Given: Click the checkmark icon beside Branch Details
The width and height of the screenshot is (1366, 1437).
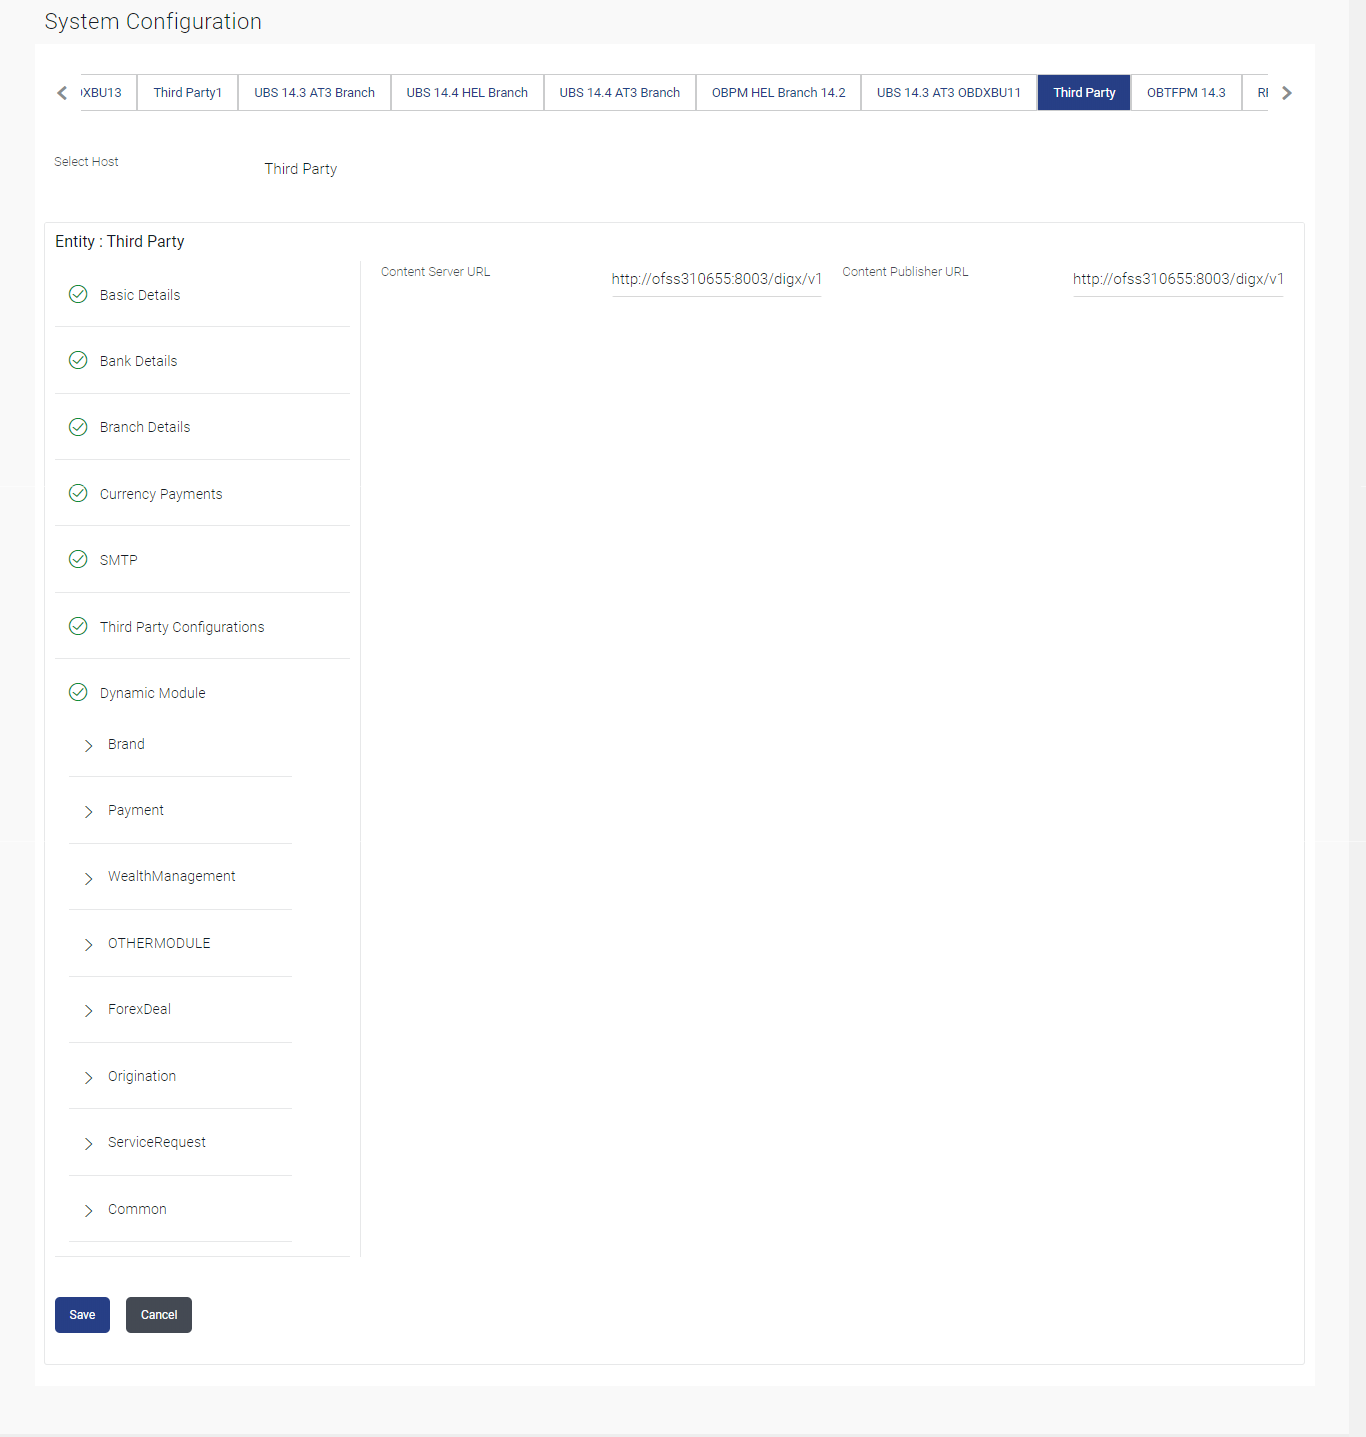Looking at the screenshot, I should click(x=78, y=427).
